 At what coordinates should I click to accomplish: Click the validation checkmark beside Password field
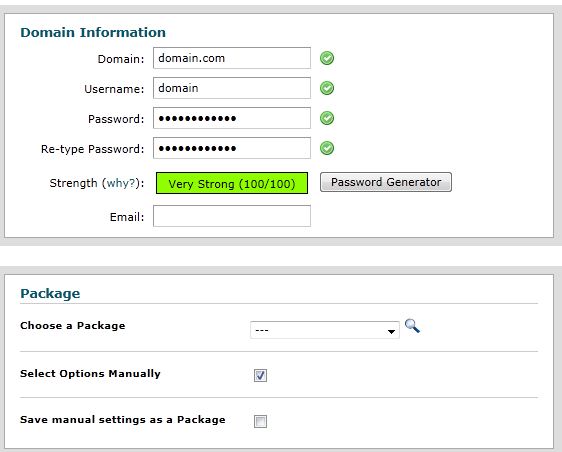click(327, 118)
